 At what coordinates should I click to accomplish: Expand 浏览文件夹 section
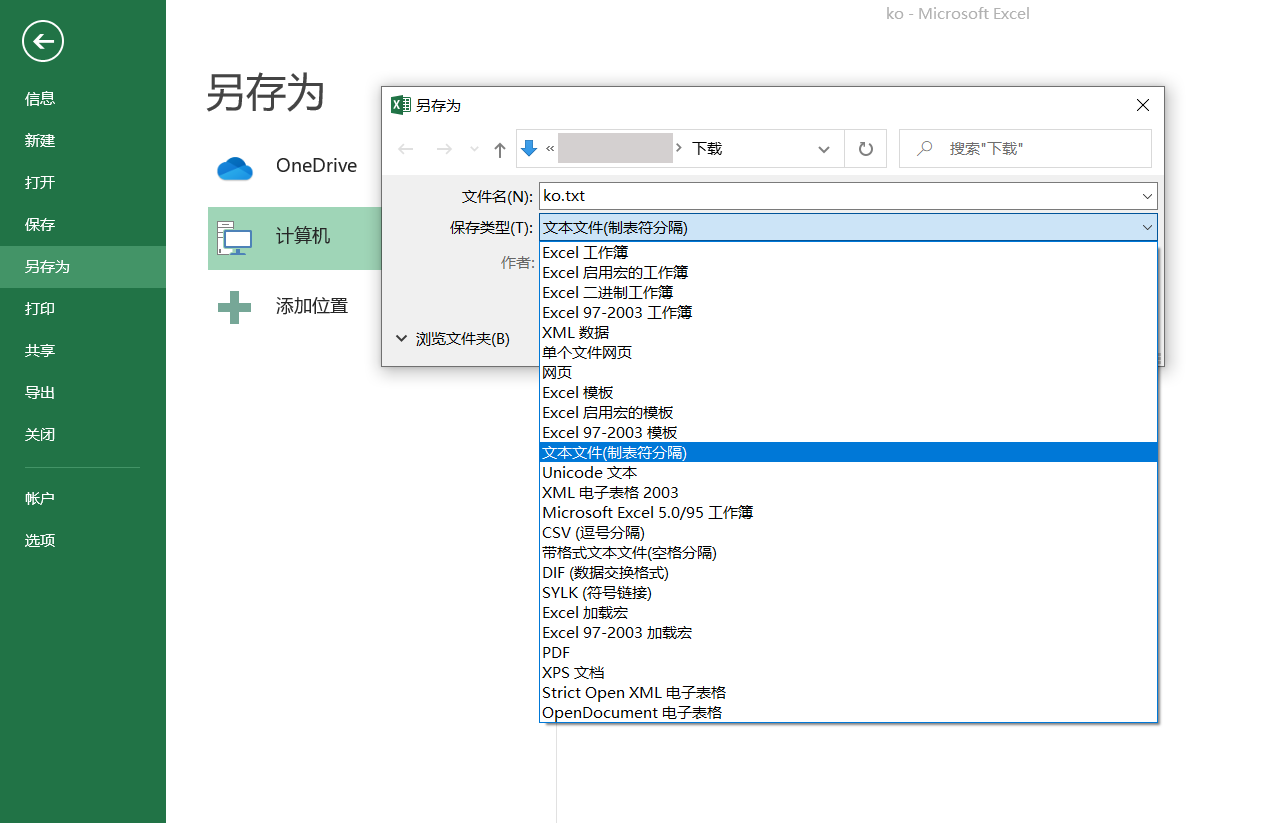(452, 339)
